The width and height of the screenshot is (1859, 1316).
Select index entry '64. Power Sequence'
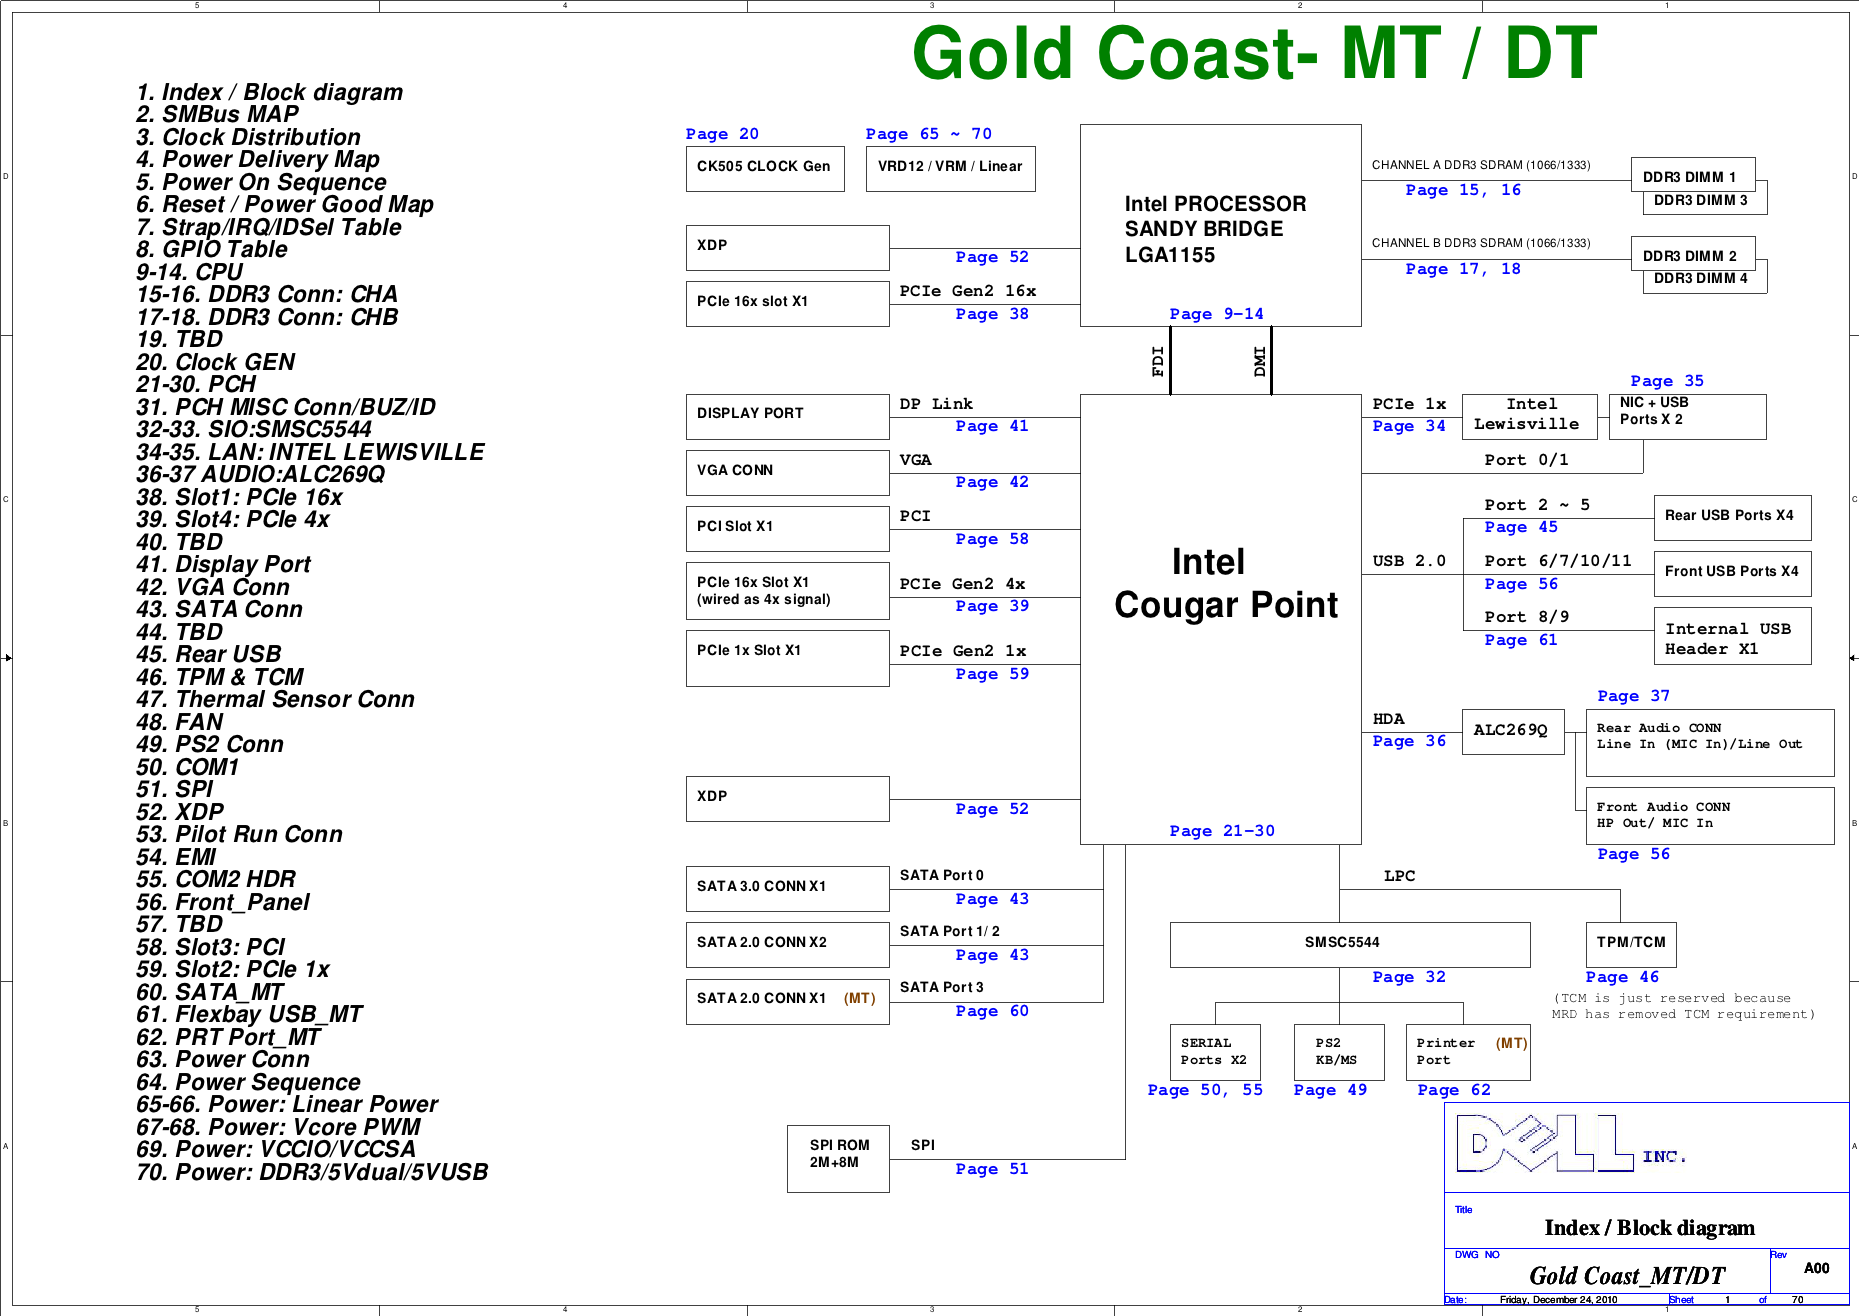point(248,1082)
